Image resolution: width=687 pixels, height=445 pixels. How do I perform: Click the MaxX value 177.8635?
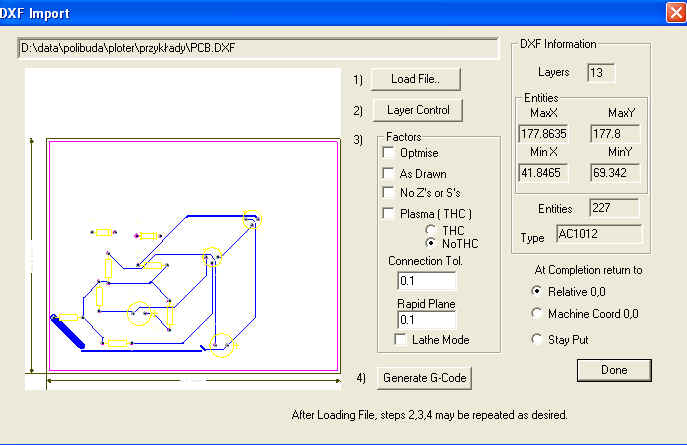click(543, 134)
